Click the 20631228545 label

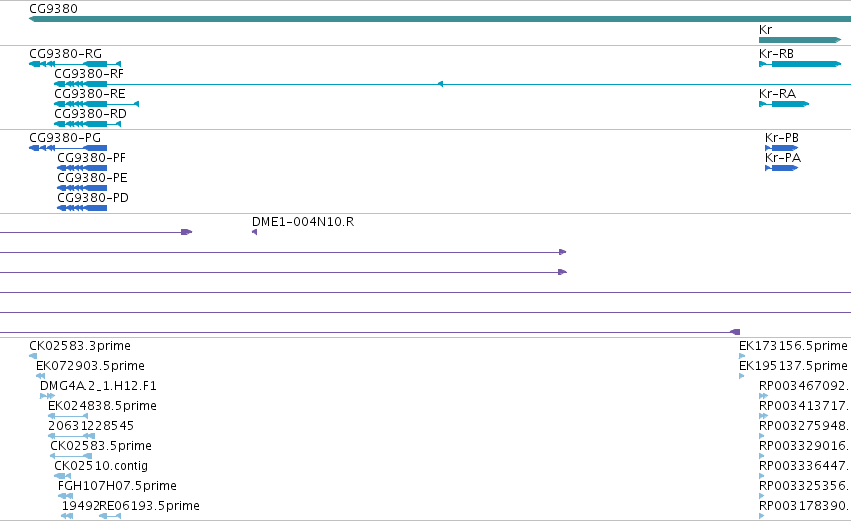pyautogui.click(x=91, y=426)
